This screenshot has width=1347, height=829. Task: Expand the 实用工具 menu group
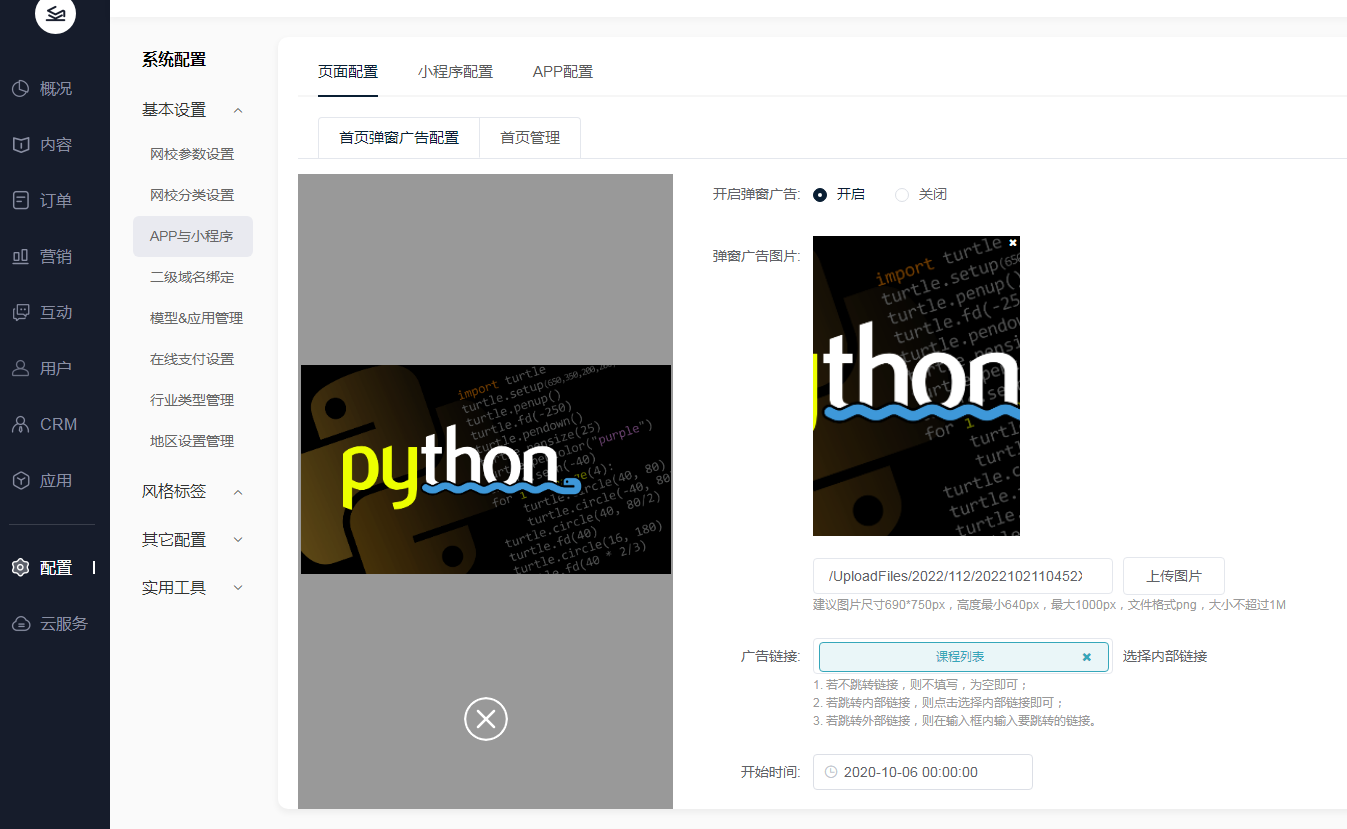tap(238, 588)
